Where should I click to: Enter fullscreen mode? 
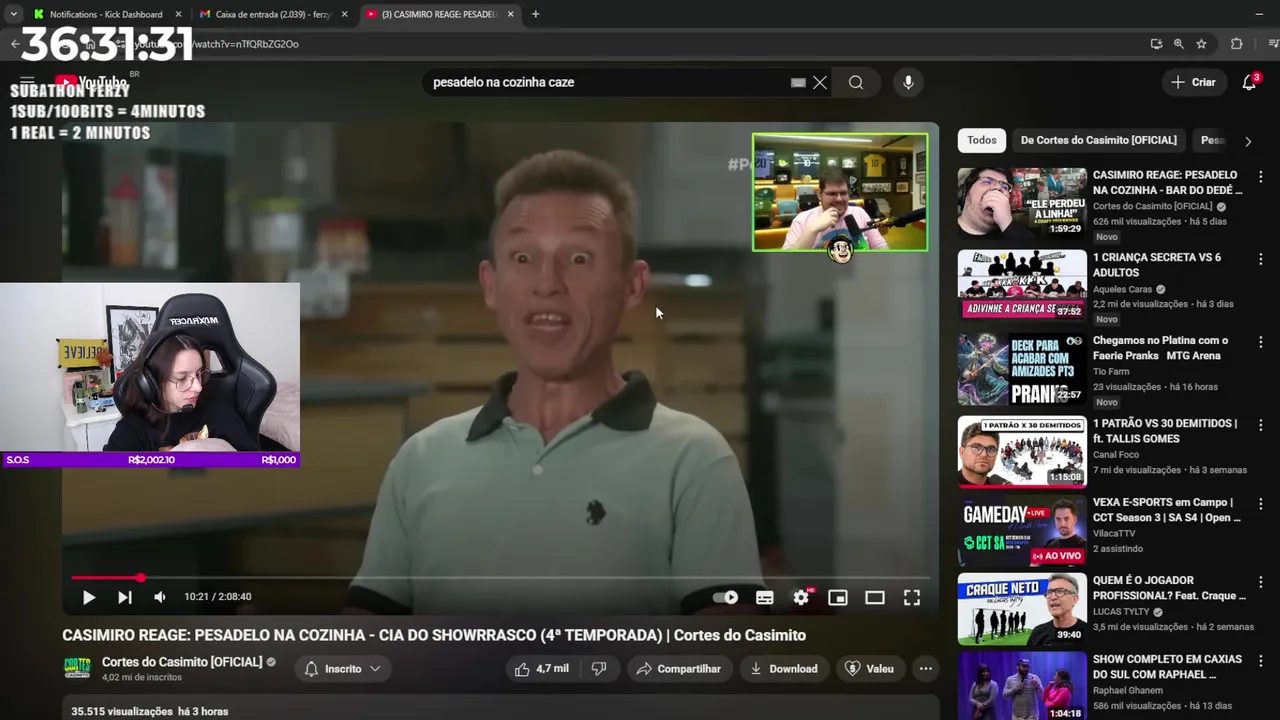coord(912,597)
